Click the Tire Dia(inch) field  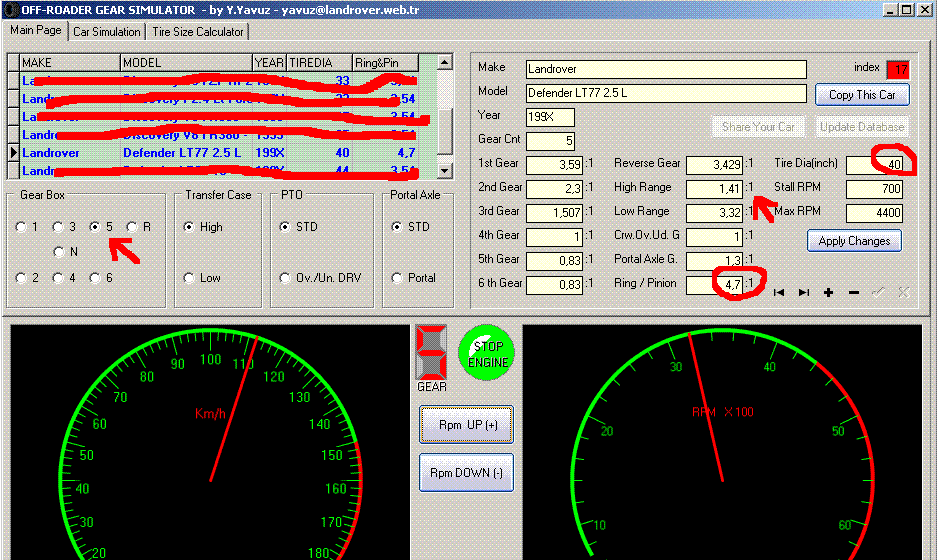click(x=874, y=165)
